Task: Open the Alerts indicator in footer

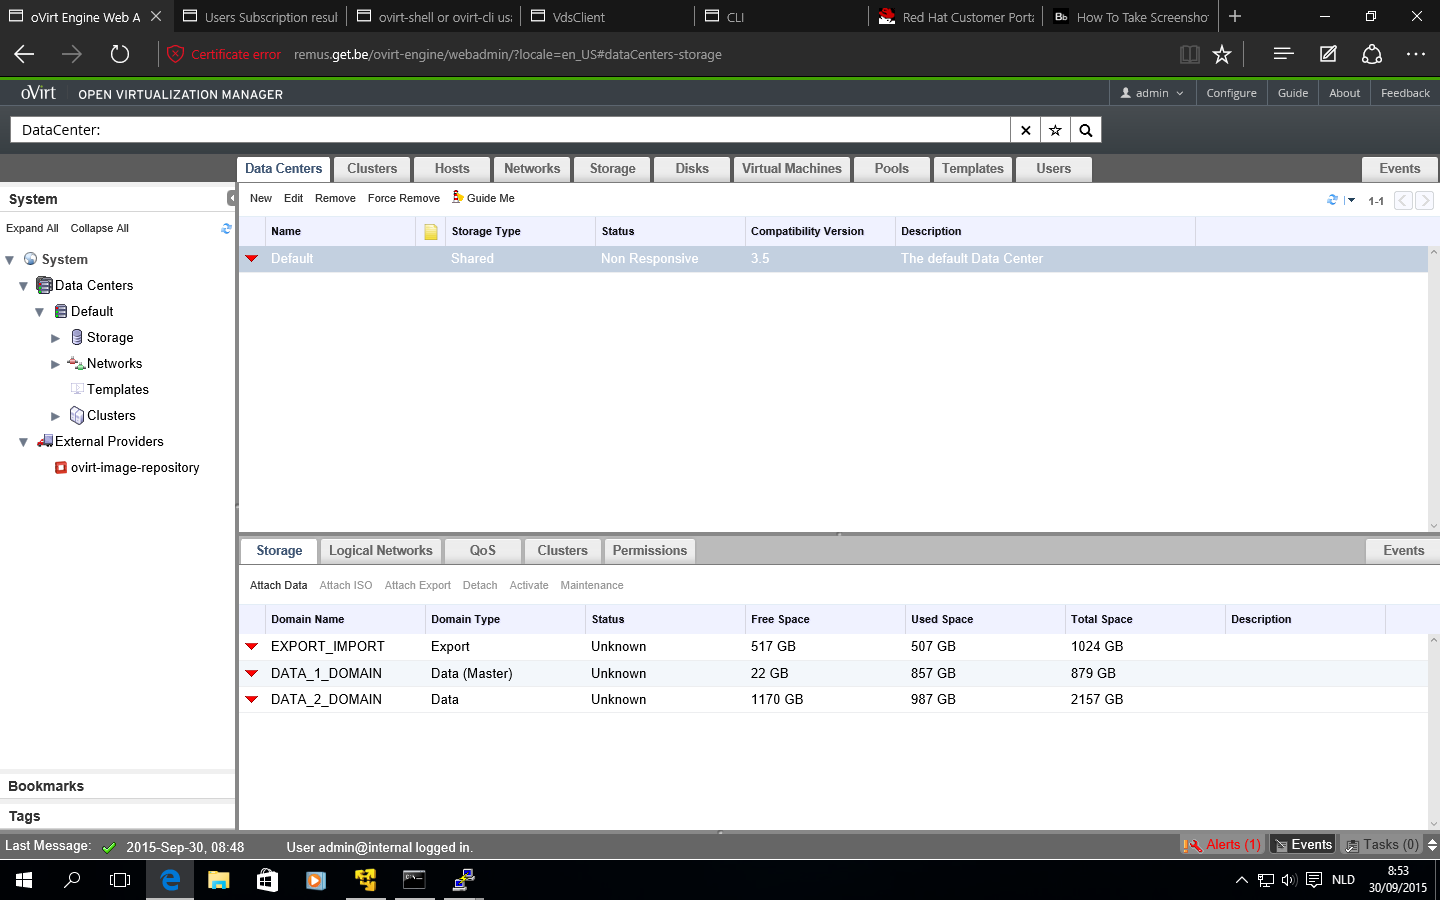Action: 1222,845
